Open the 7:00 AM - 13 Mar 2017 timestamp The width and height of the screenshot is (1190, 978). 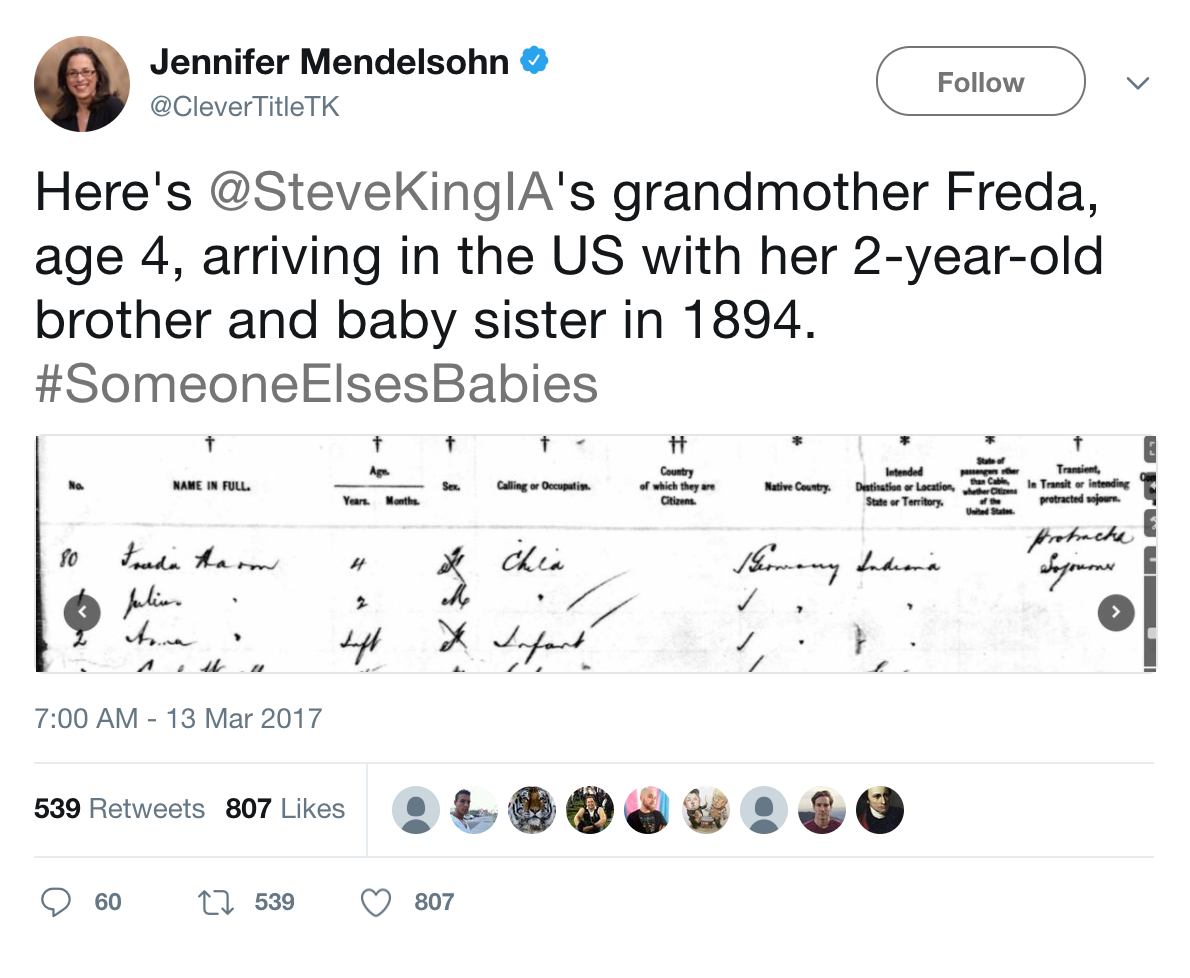[x=178, y=718]
